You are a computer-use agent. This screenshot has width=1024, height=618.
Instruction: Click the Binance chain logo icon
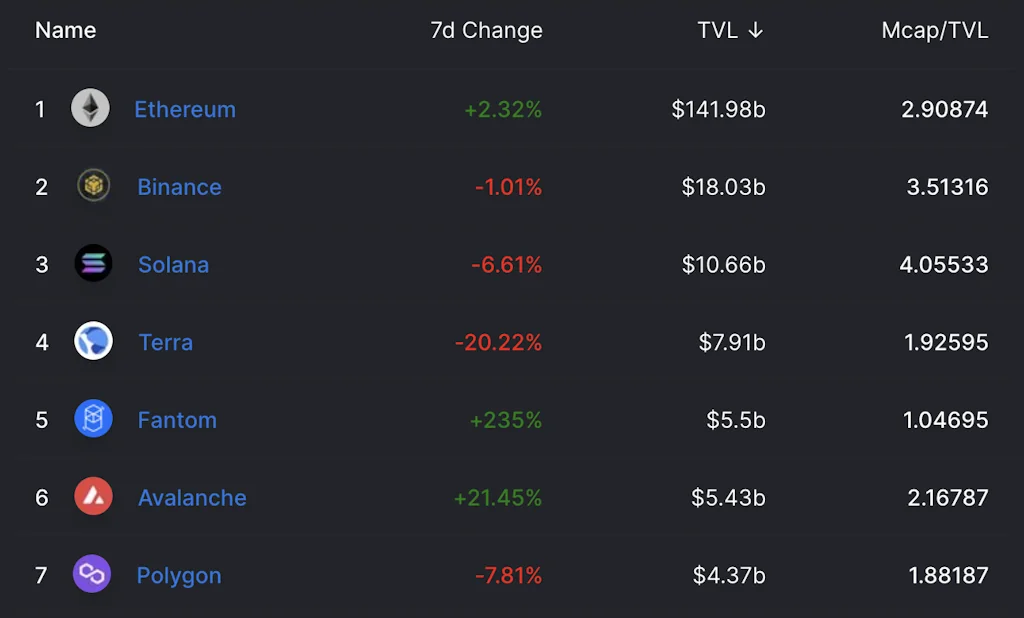94,186
